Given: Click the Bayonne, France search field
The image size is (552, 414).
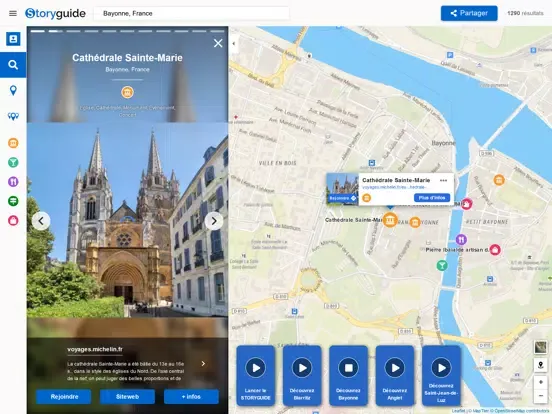Looking at the screenshot, I should (192, 13).
